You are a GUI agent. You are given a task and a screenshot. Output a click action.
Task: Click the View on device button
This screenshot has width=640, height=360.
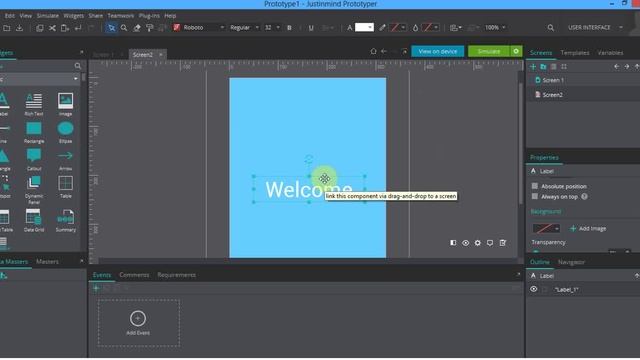tap(438, 51)
